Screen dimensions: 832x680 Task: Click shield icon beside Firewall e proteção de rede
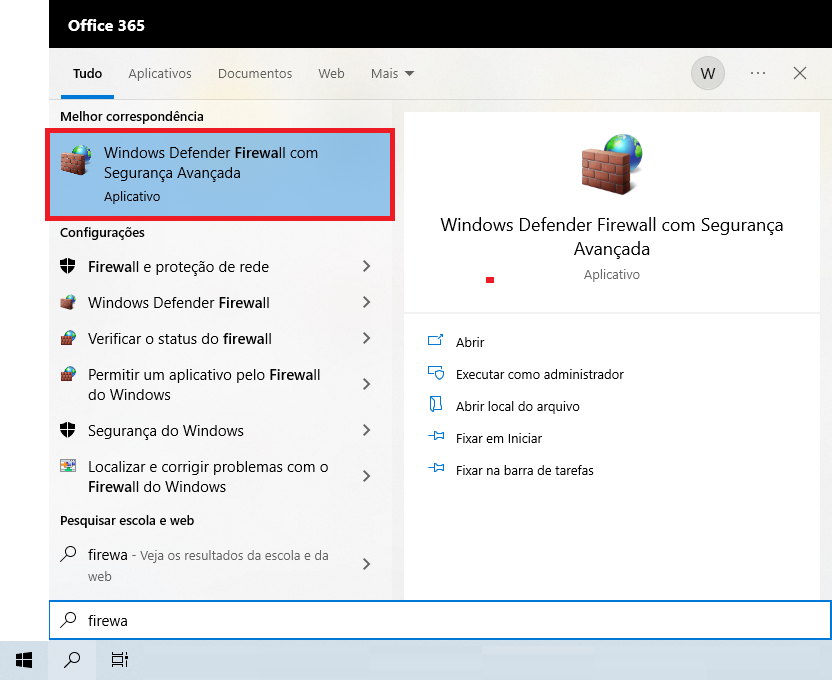(x=68, y=267)
